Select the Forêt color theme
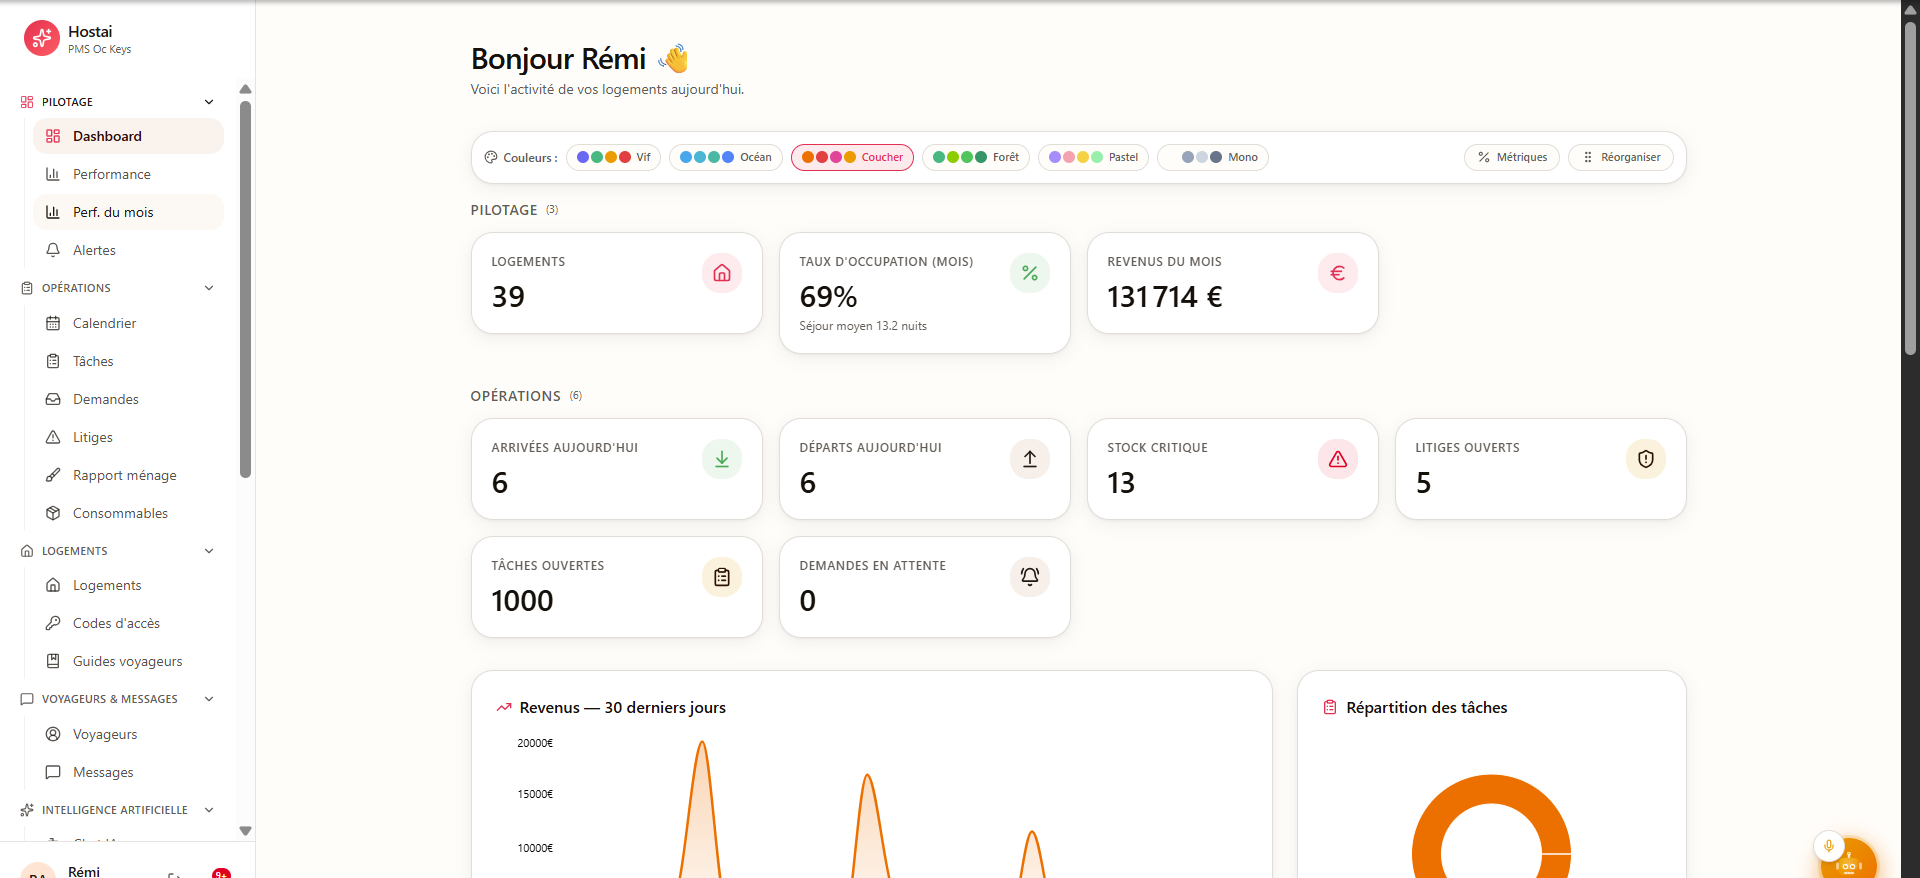The height and width of the screenshot is (878, 1920). pyautogui.click(x=975, y=157)
